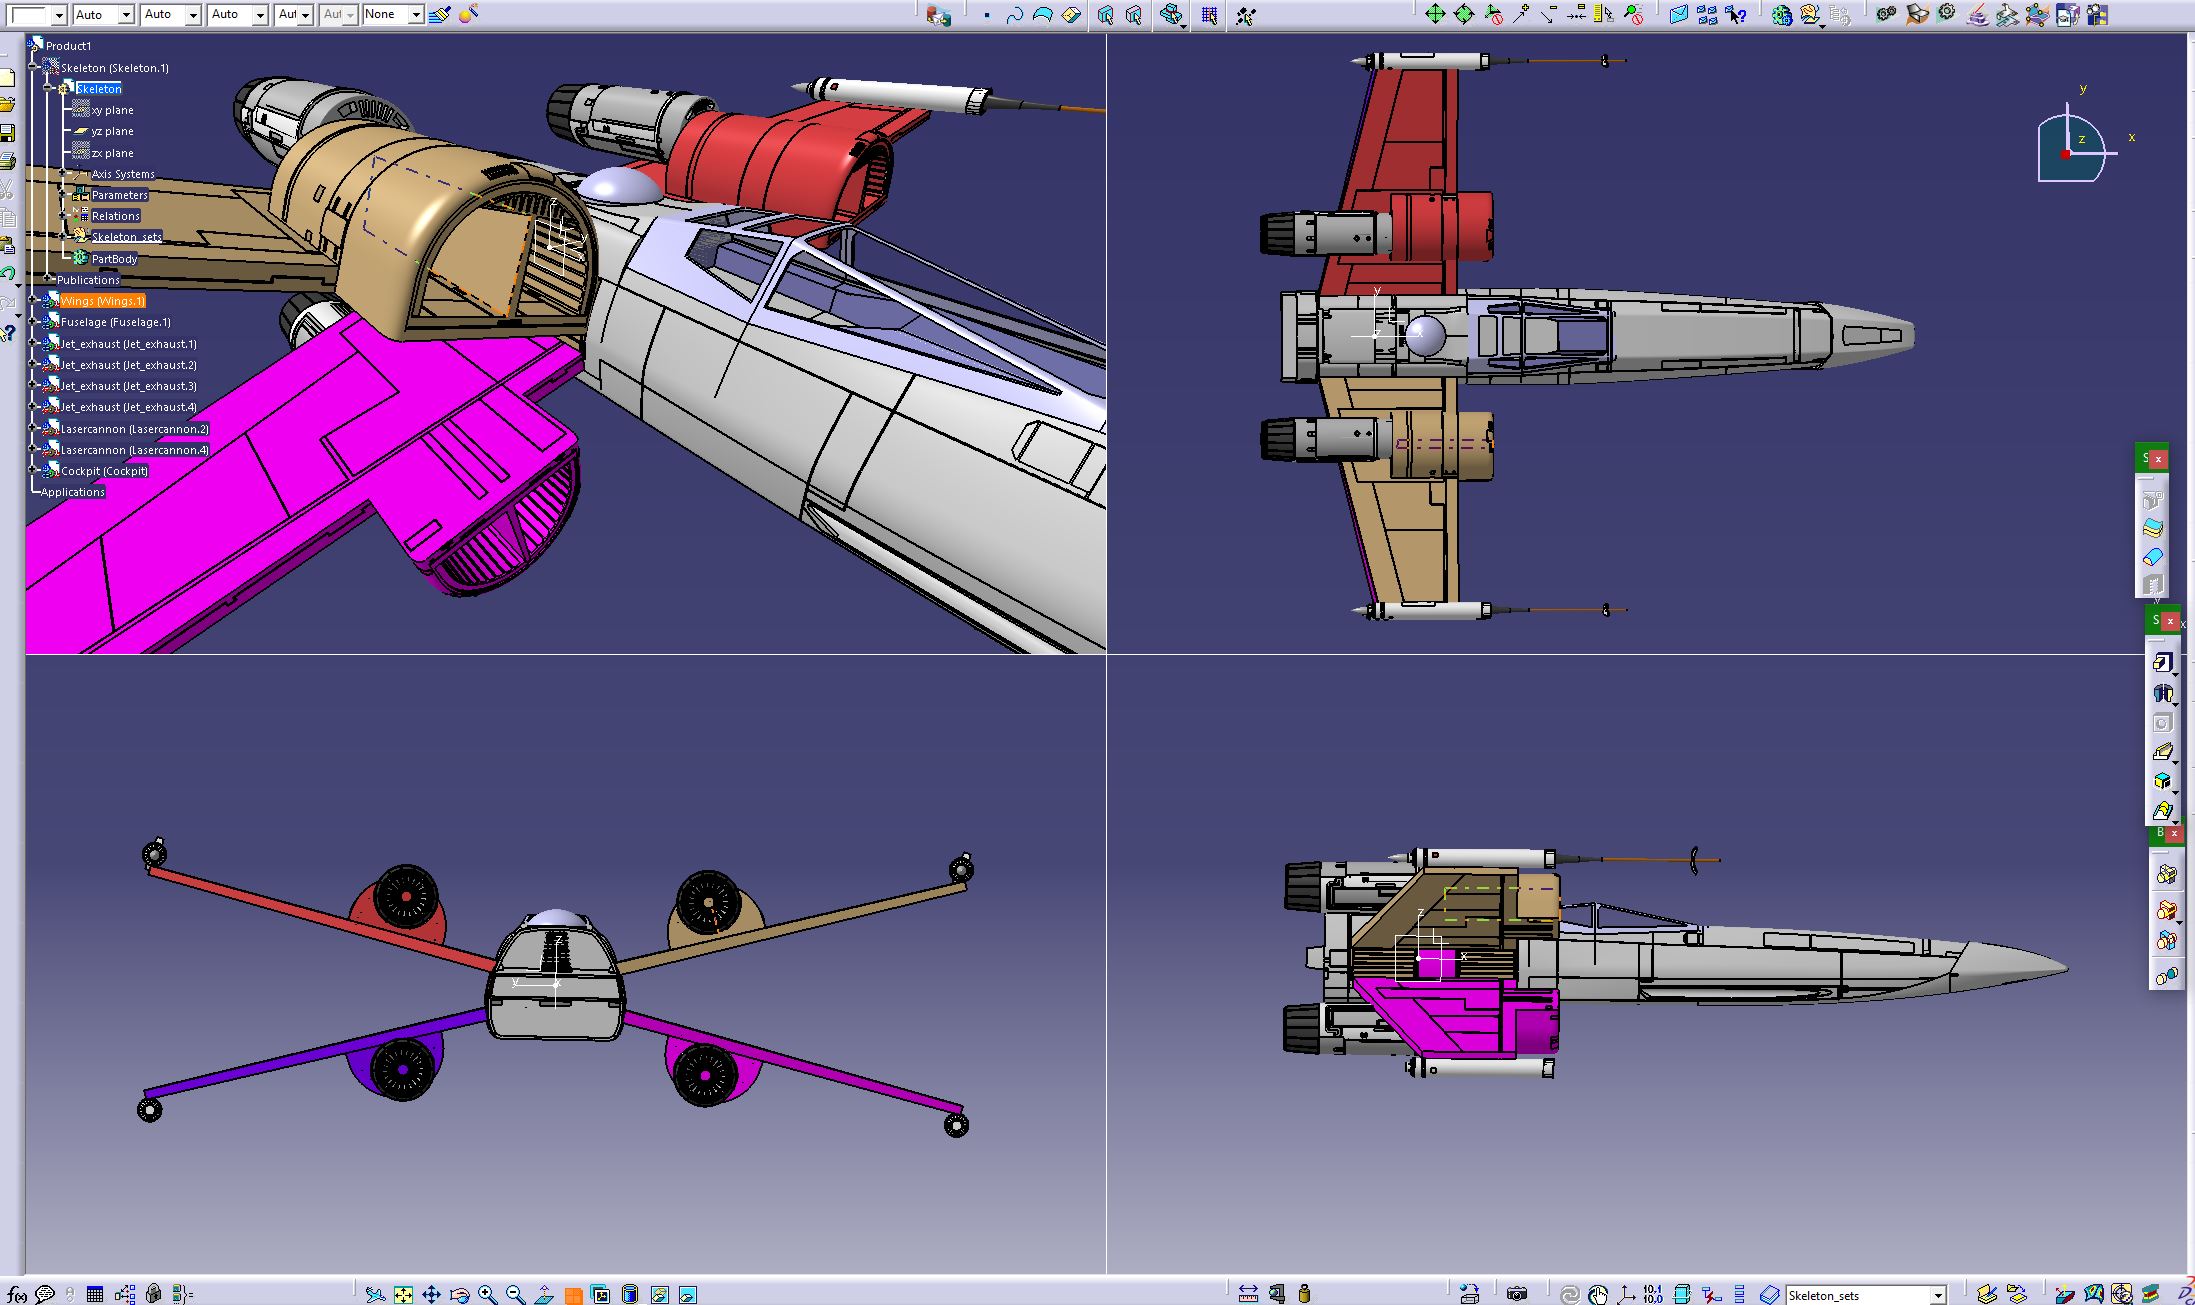Viewport: 2195px width, 1305px height.
Task: Select Lasercannon (Lasercannon.4) in tree
Action: pyautogui.click(x=135, y=450)
